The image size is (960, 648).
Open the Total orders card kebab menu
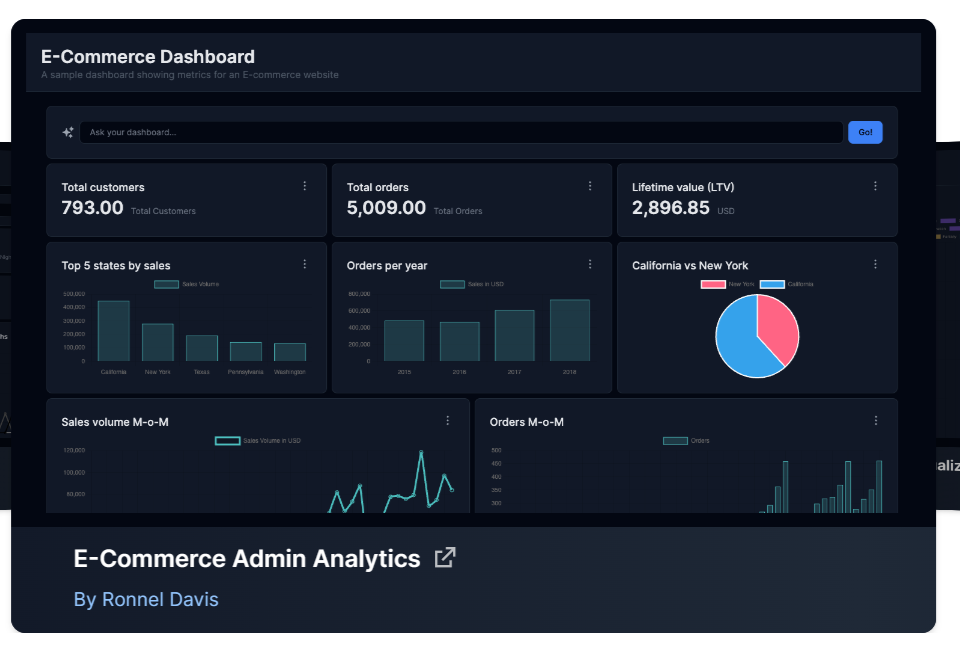pyautogui.click(x=590, y=186)
